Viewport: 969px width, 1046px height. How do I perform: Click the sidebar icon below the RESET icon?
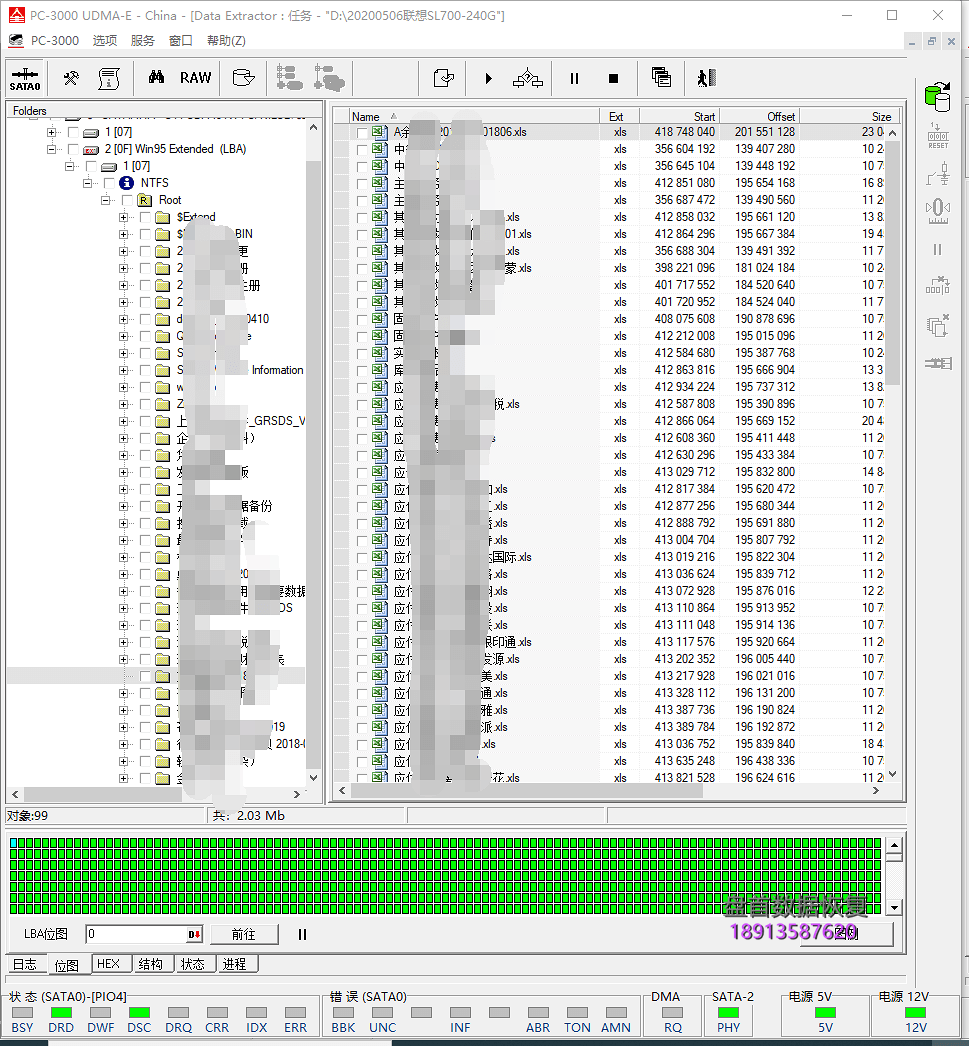(938, 174)
